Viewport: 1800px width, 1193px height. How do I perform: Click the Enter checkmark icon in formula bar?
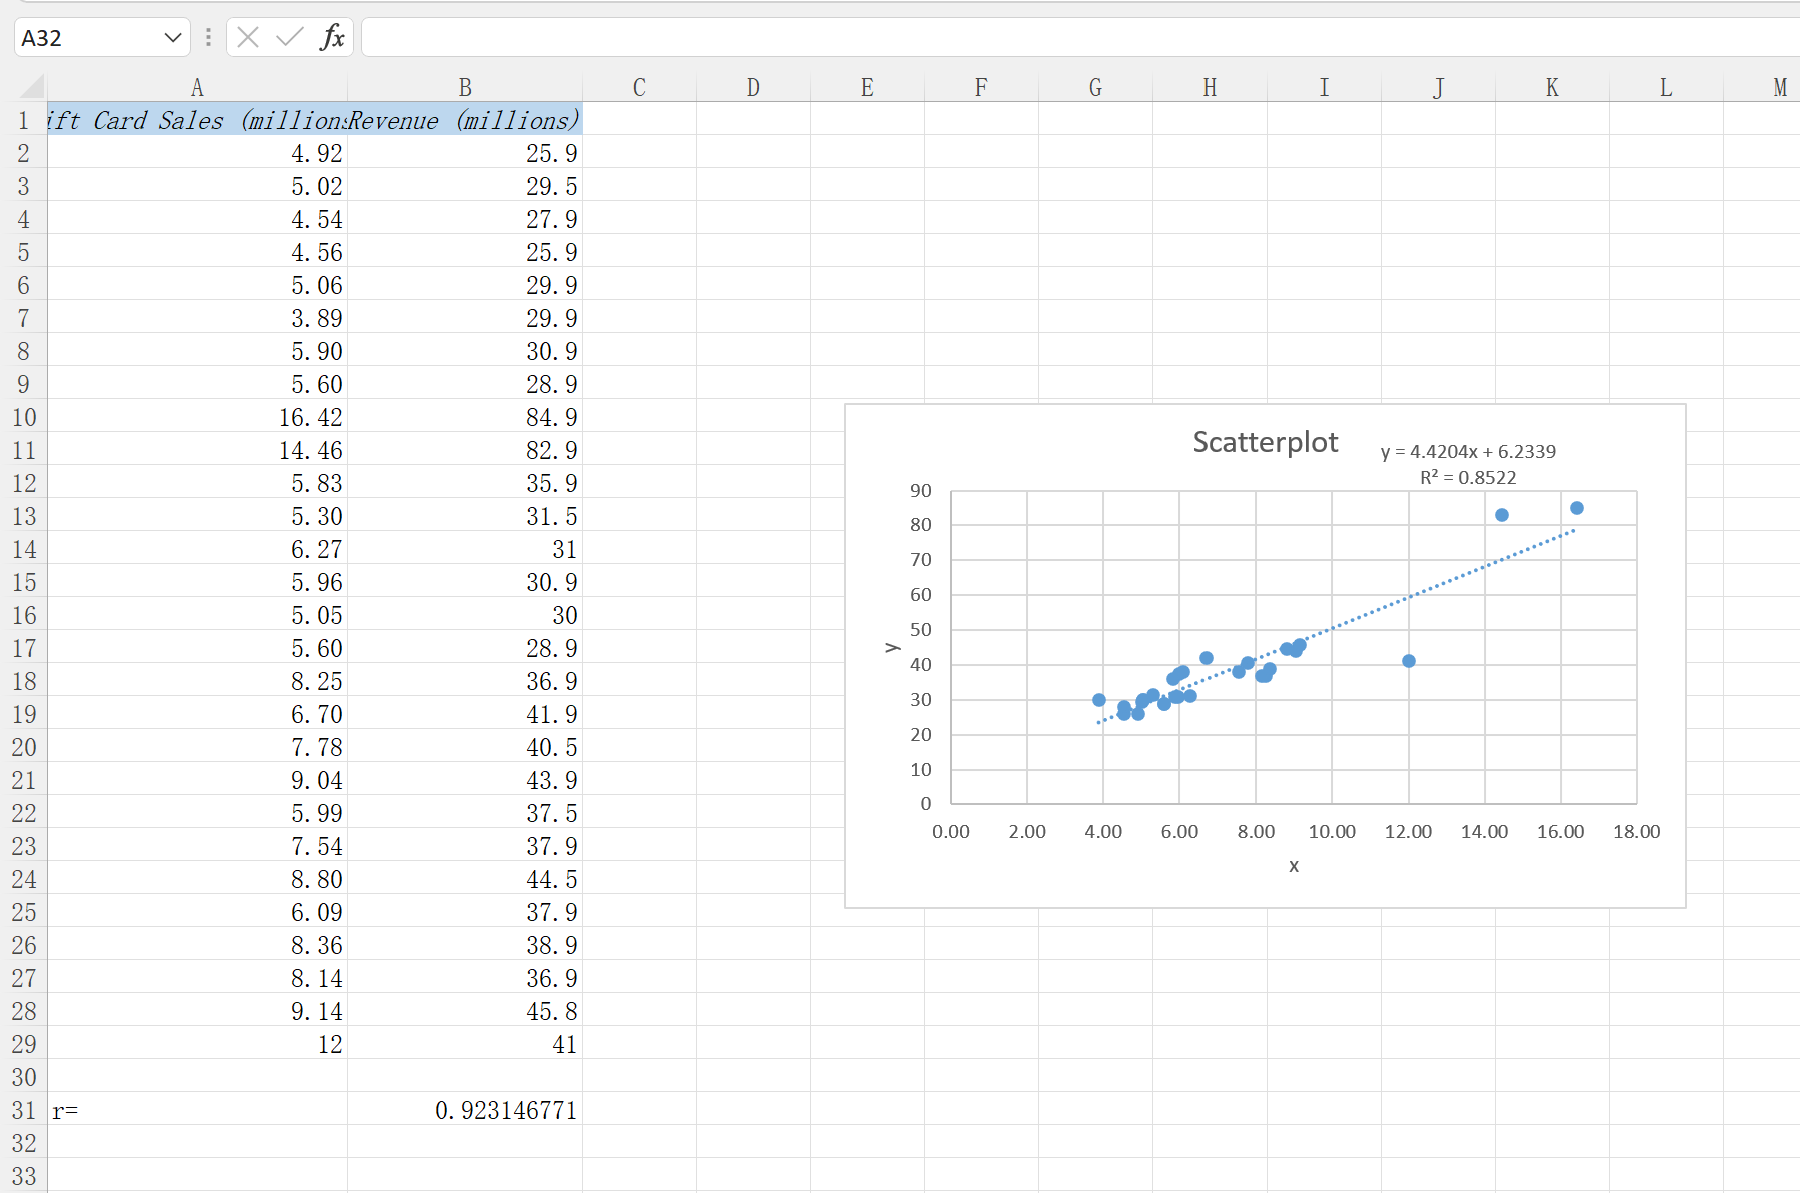pos(290,38)
